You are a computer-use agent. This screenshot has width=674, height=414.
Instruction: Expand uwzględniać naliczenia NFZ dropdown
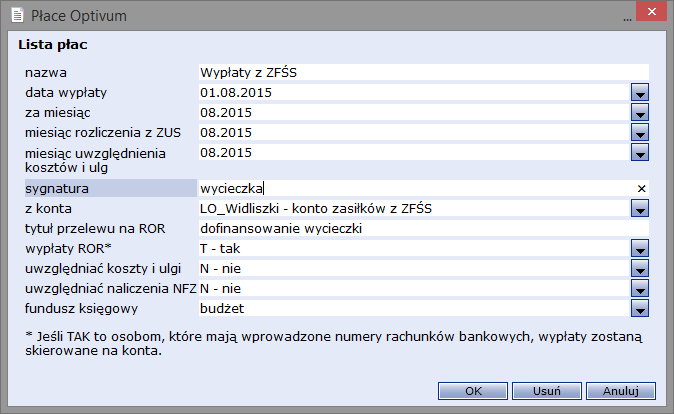640,288
